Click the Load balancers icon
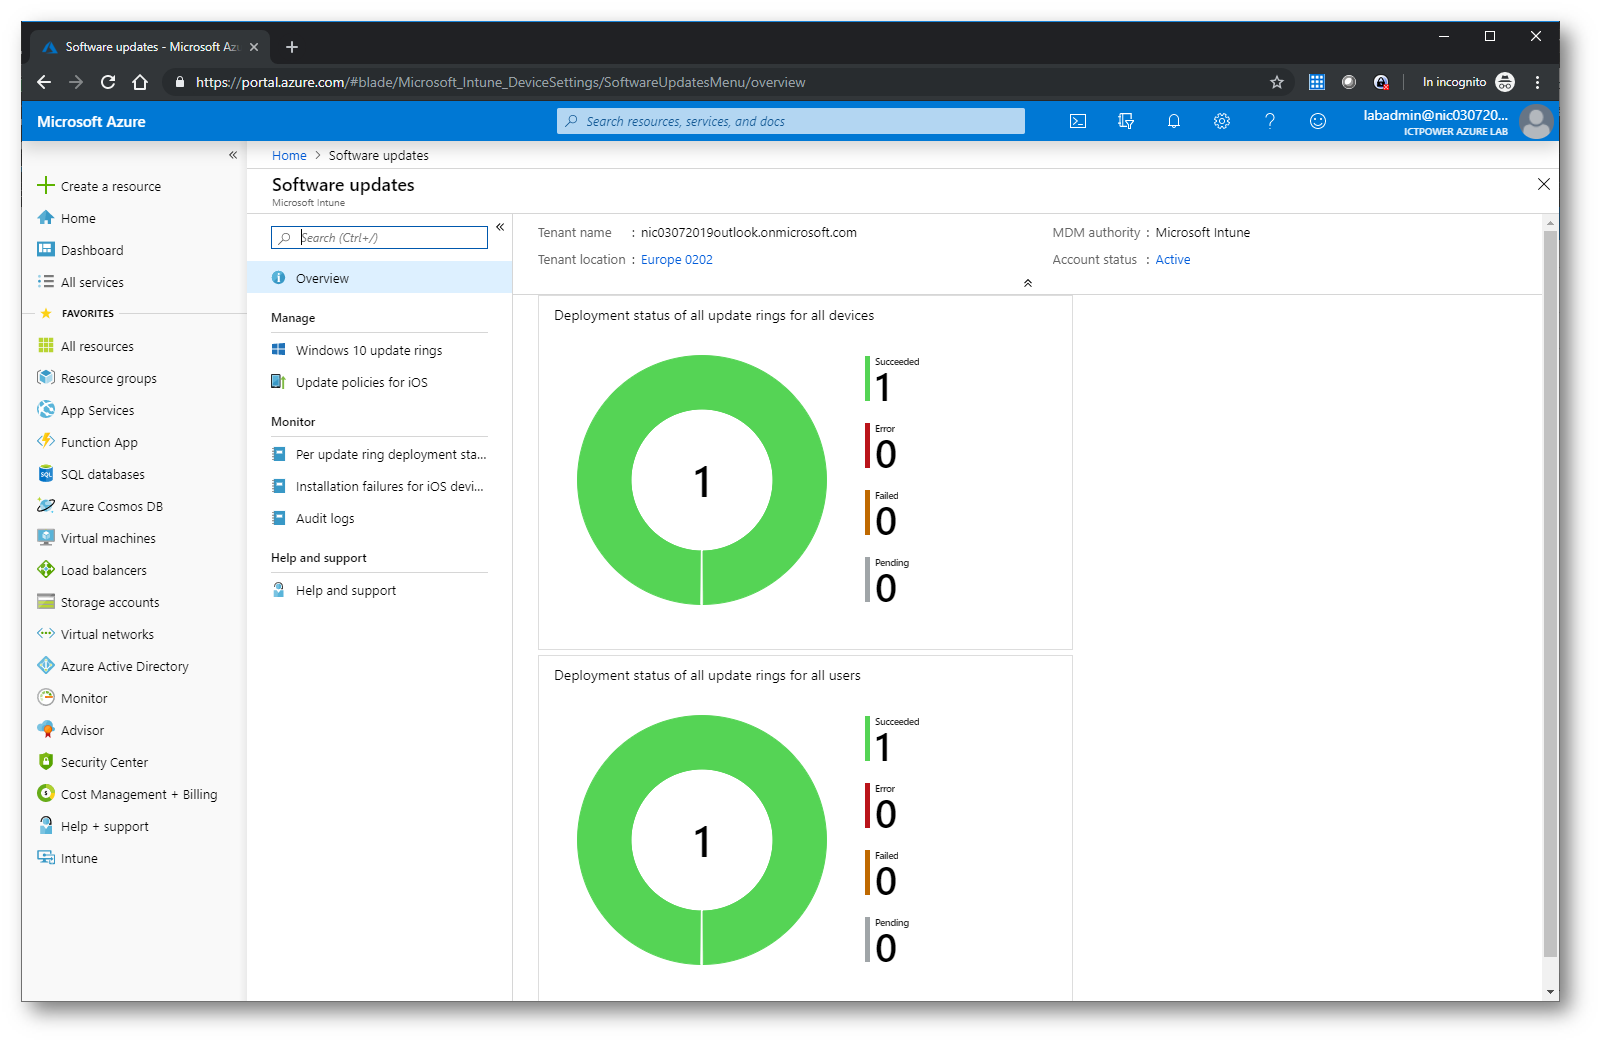The height and width of the screenshot is (1044, 1602). click(46, 570)
